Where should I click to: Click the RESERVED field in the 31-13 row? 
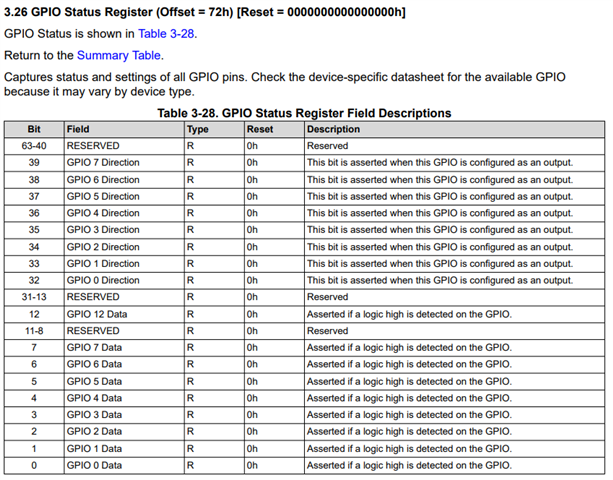click(93, 297)
